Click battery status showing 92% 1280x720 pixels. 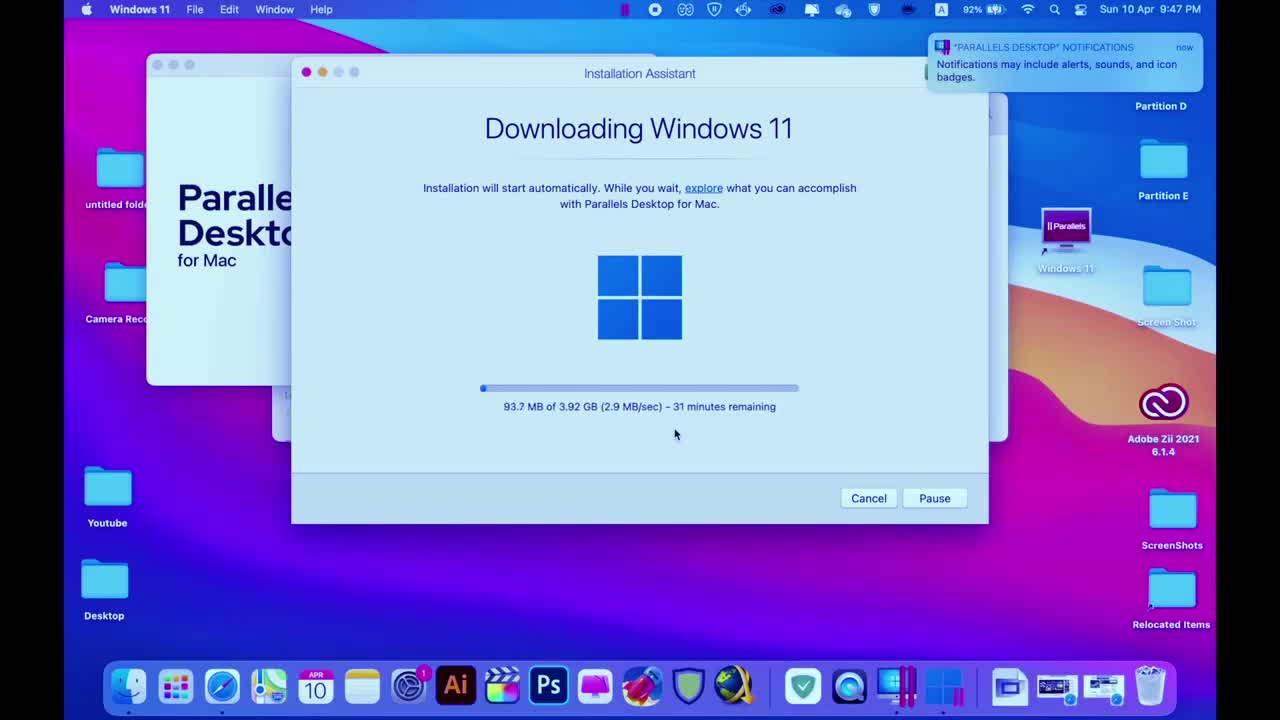point(983,9)
